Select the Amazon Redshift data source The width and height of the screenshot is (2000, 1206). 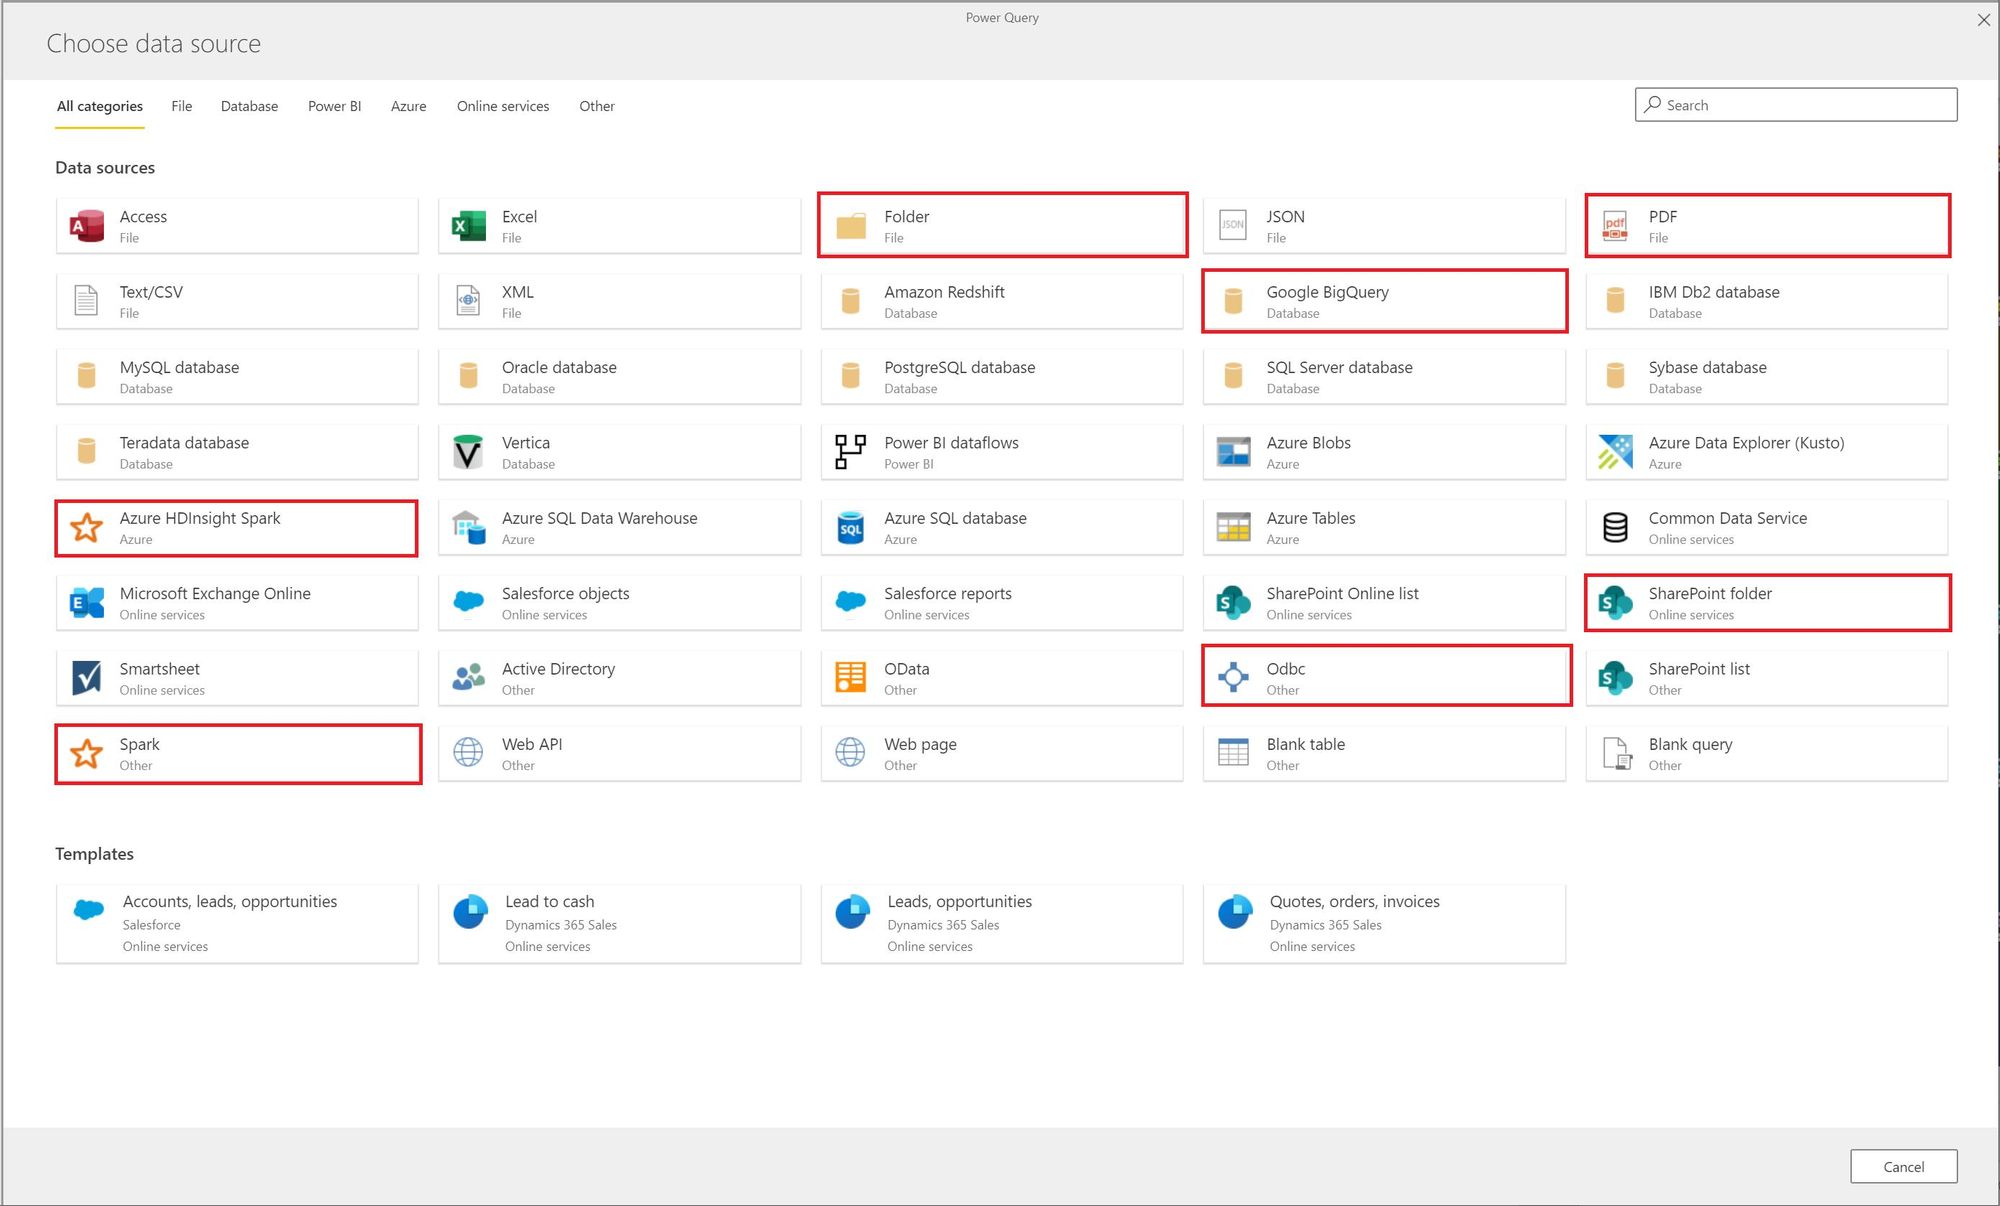[x=1002, y=301]
